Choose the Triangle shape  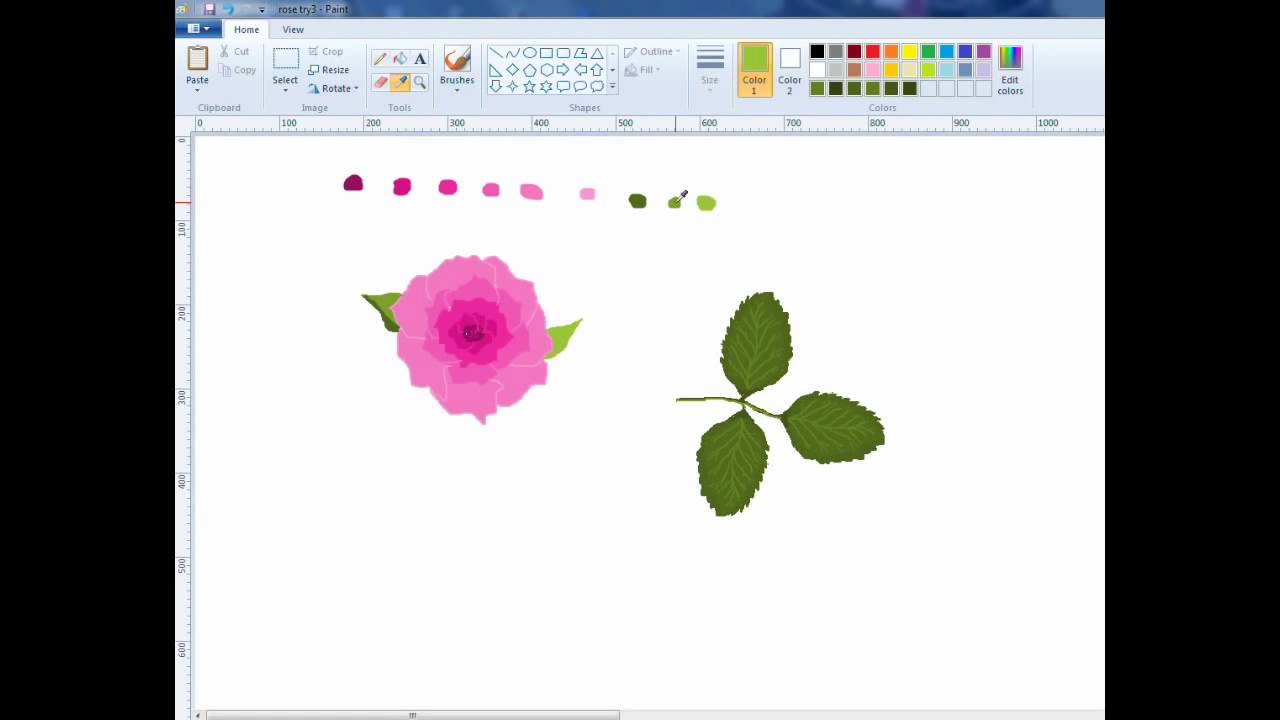pyautogui.click(x=597, y=53)
